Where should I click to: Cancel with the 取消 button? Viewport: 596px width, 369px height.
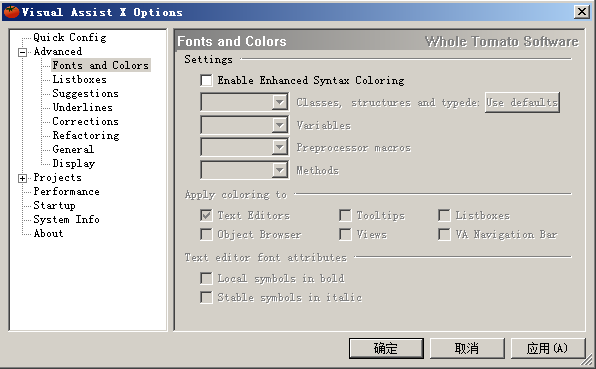pyautogui.click(x=467, y=348)
